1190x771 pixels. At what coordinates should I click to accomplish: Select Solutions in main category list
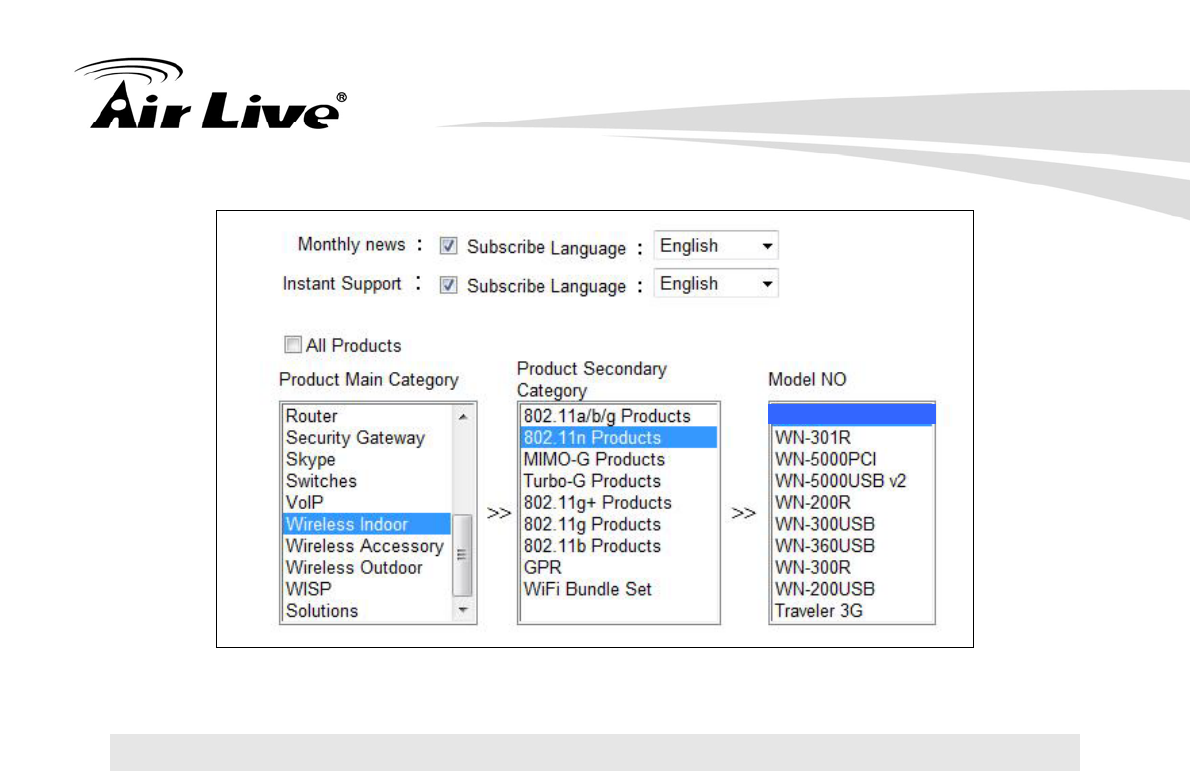tap(367, 611)
